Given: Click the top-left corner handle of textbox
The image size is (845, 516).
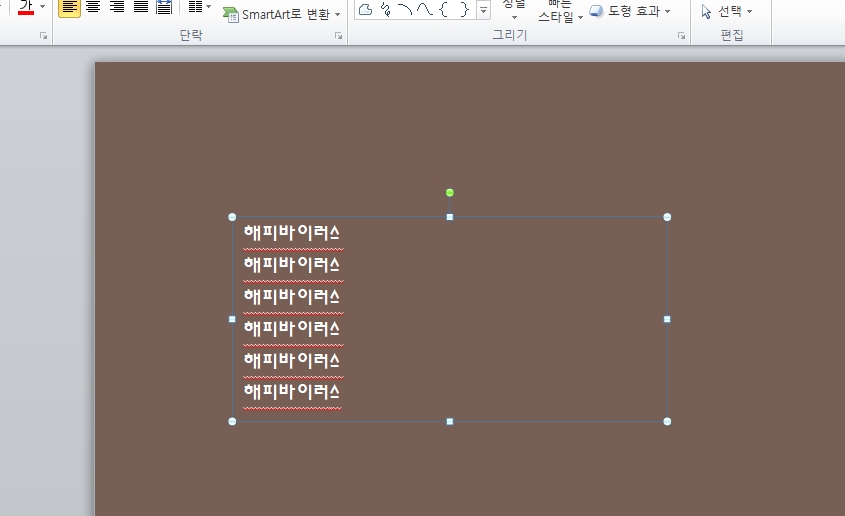Looking at the screenshot, I should [x=232, y=217].
